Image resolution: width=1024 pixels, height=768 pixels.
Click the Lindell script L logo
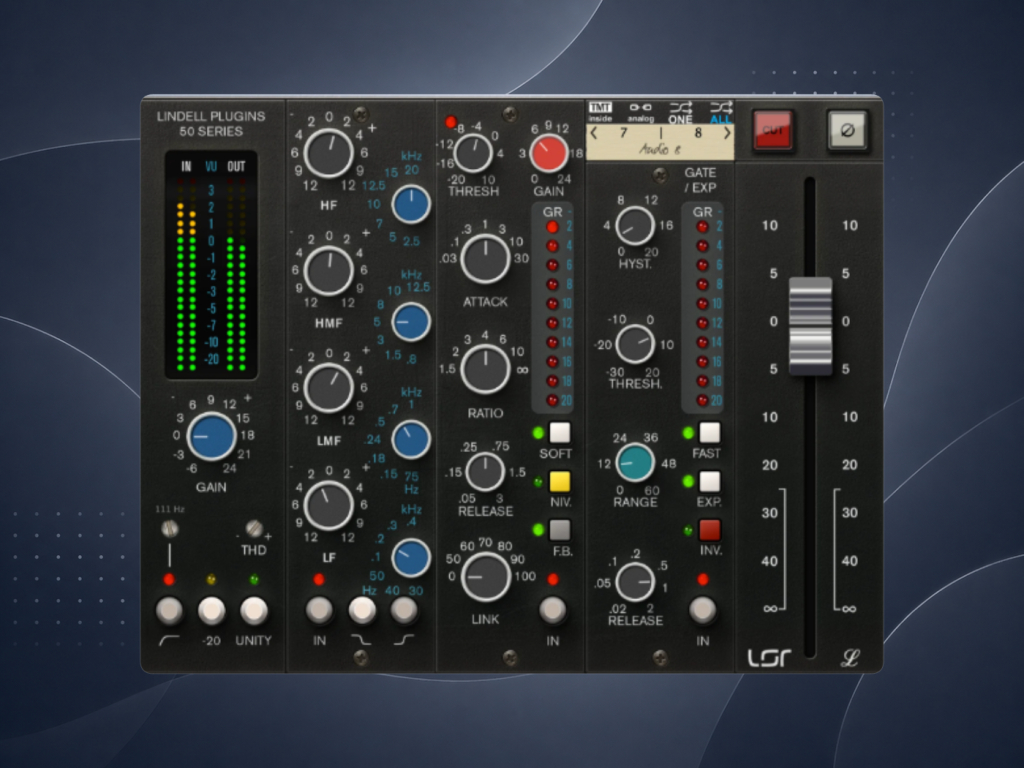850,658
